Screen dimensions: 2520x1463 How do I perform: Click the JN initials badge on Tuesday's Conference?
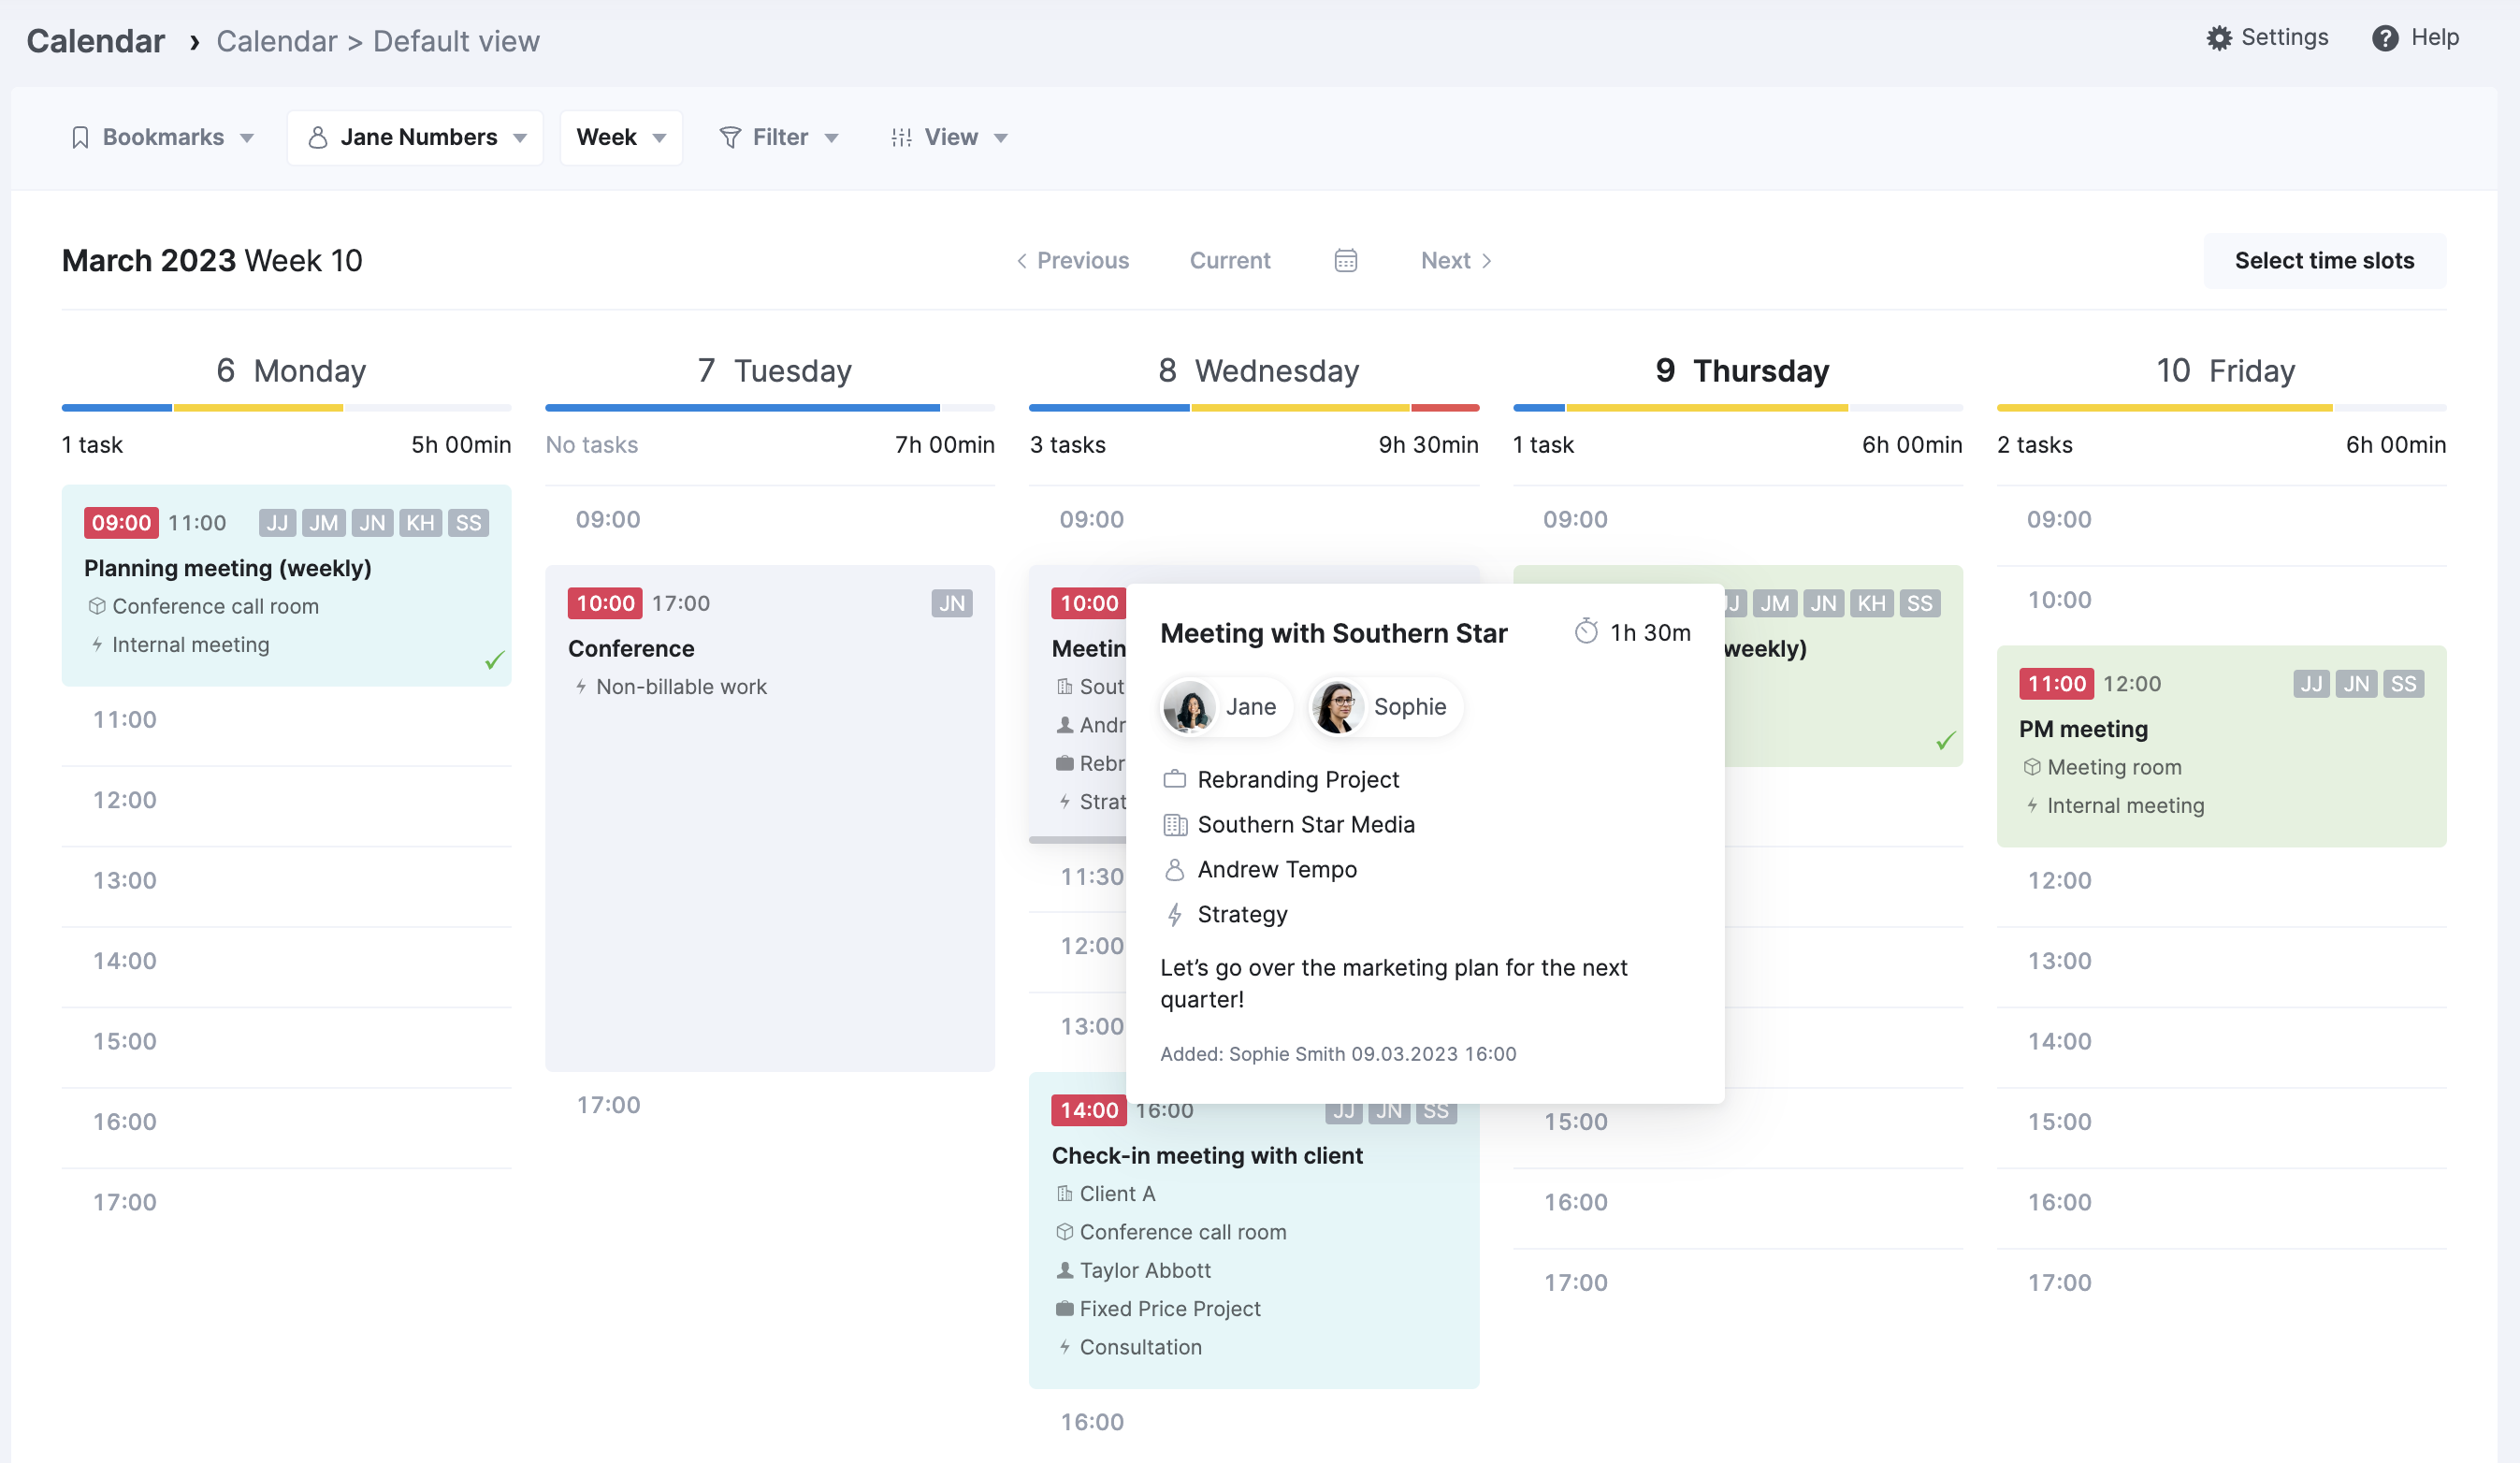click(x=951, y=603)
